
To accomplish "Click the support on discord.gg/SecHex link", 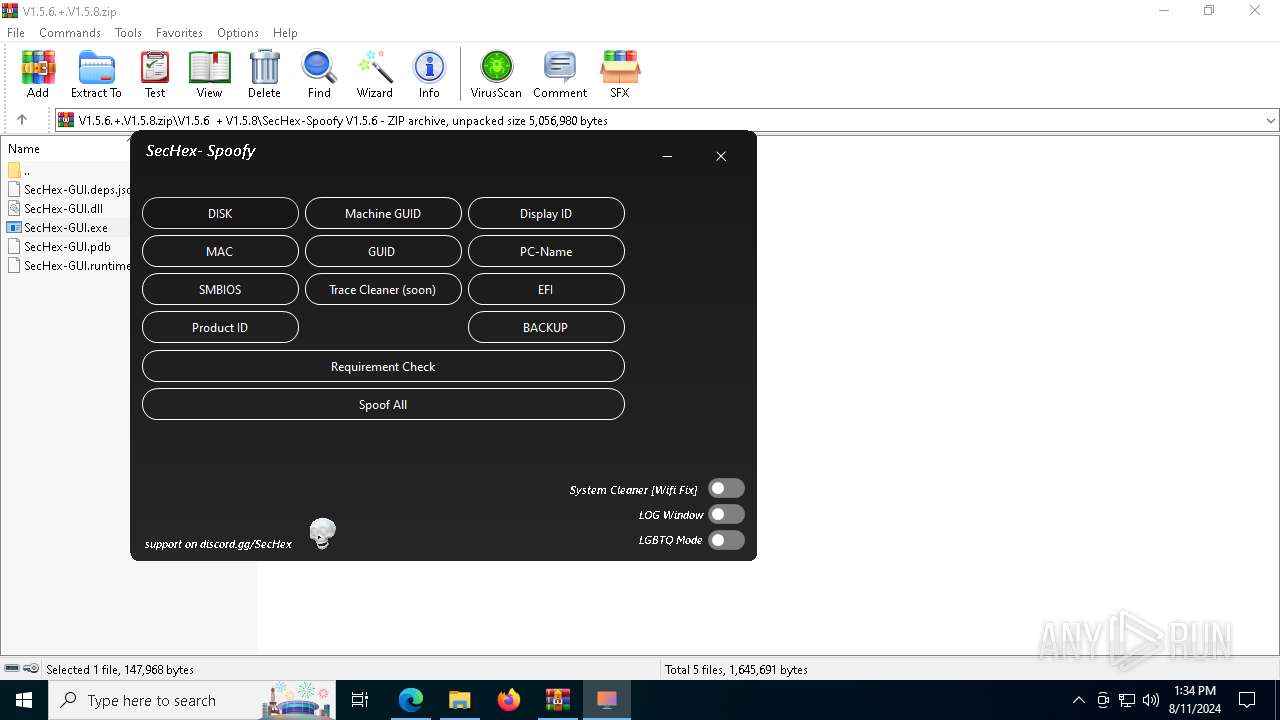I will 218,544.
